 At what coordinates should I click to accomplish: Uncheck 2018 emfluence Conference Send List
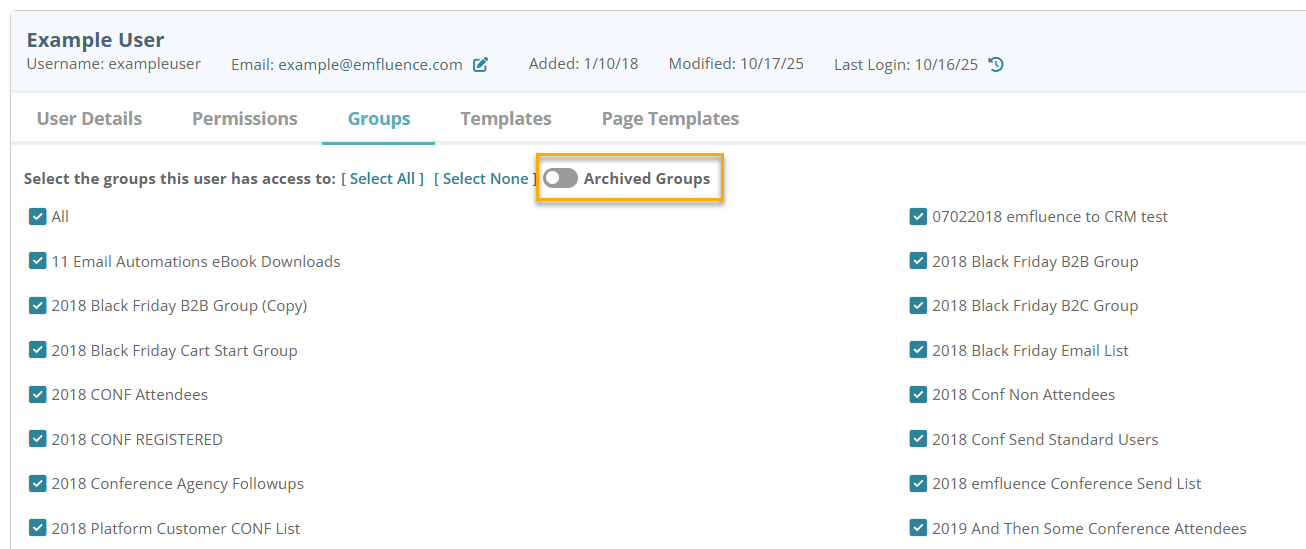tap(918, 483)
